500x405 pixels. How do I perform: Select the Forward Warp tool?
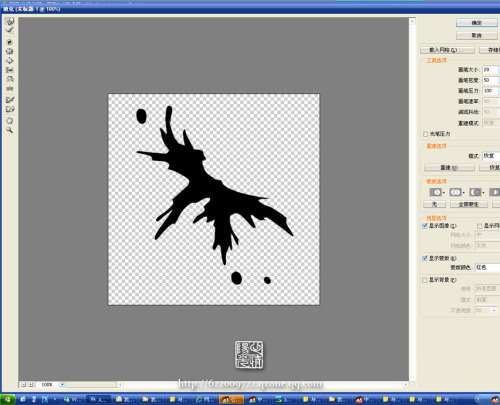10,22
